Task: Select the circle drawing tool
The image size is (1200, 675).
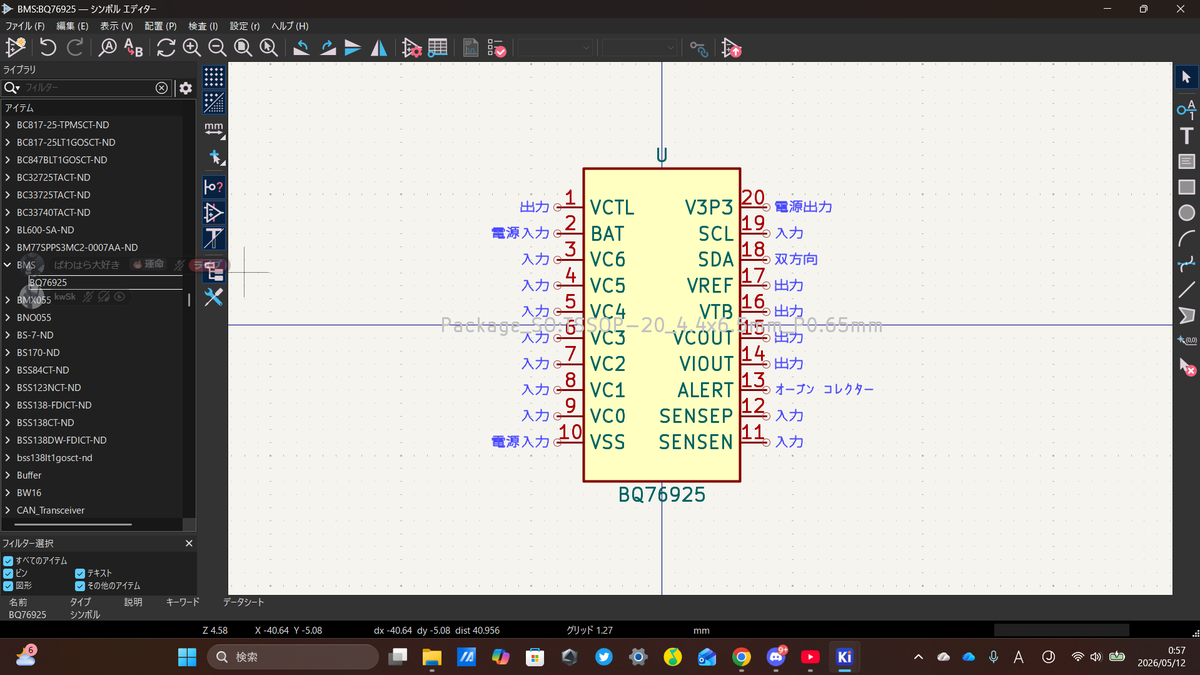Action: click(1186, 213)
